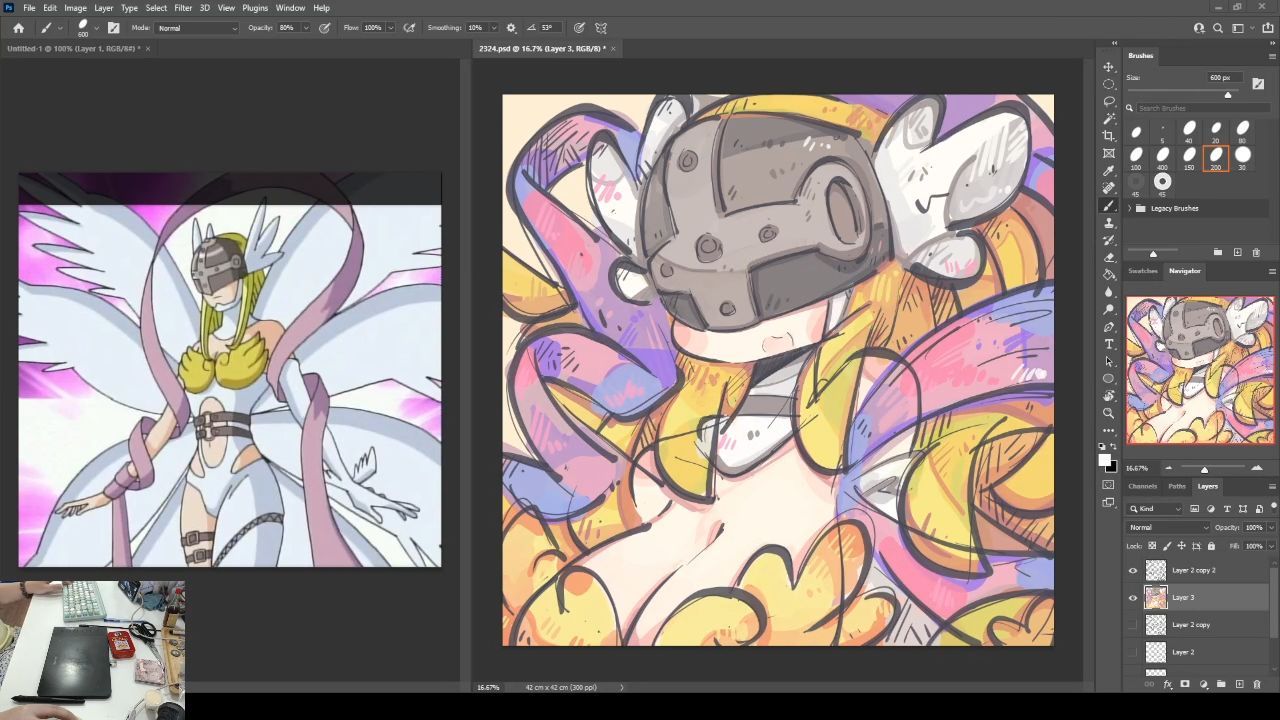Select the Brush tool in toolbar

click(x=1108, y=205)
